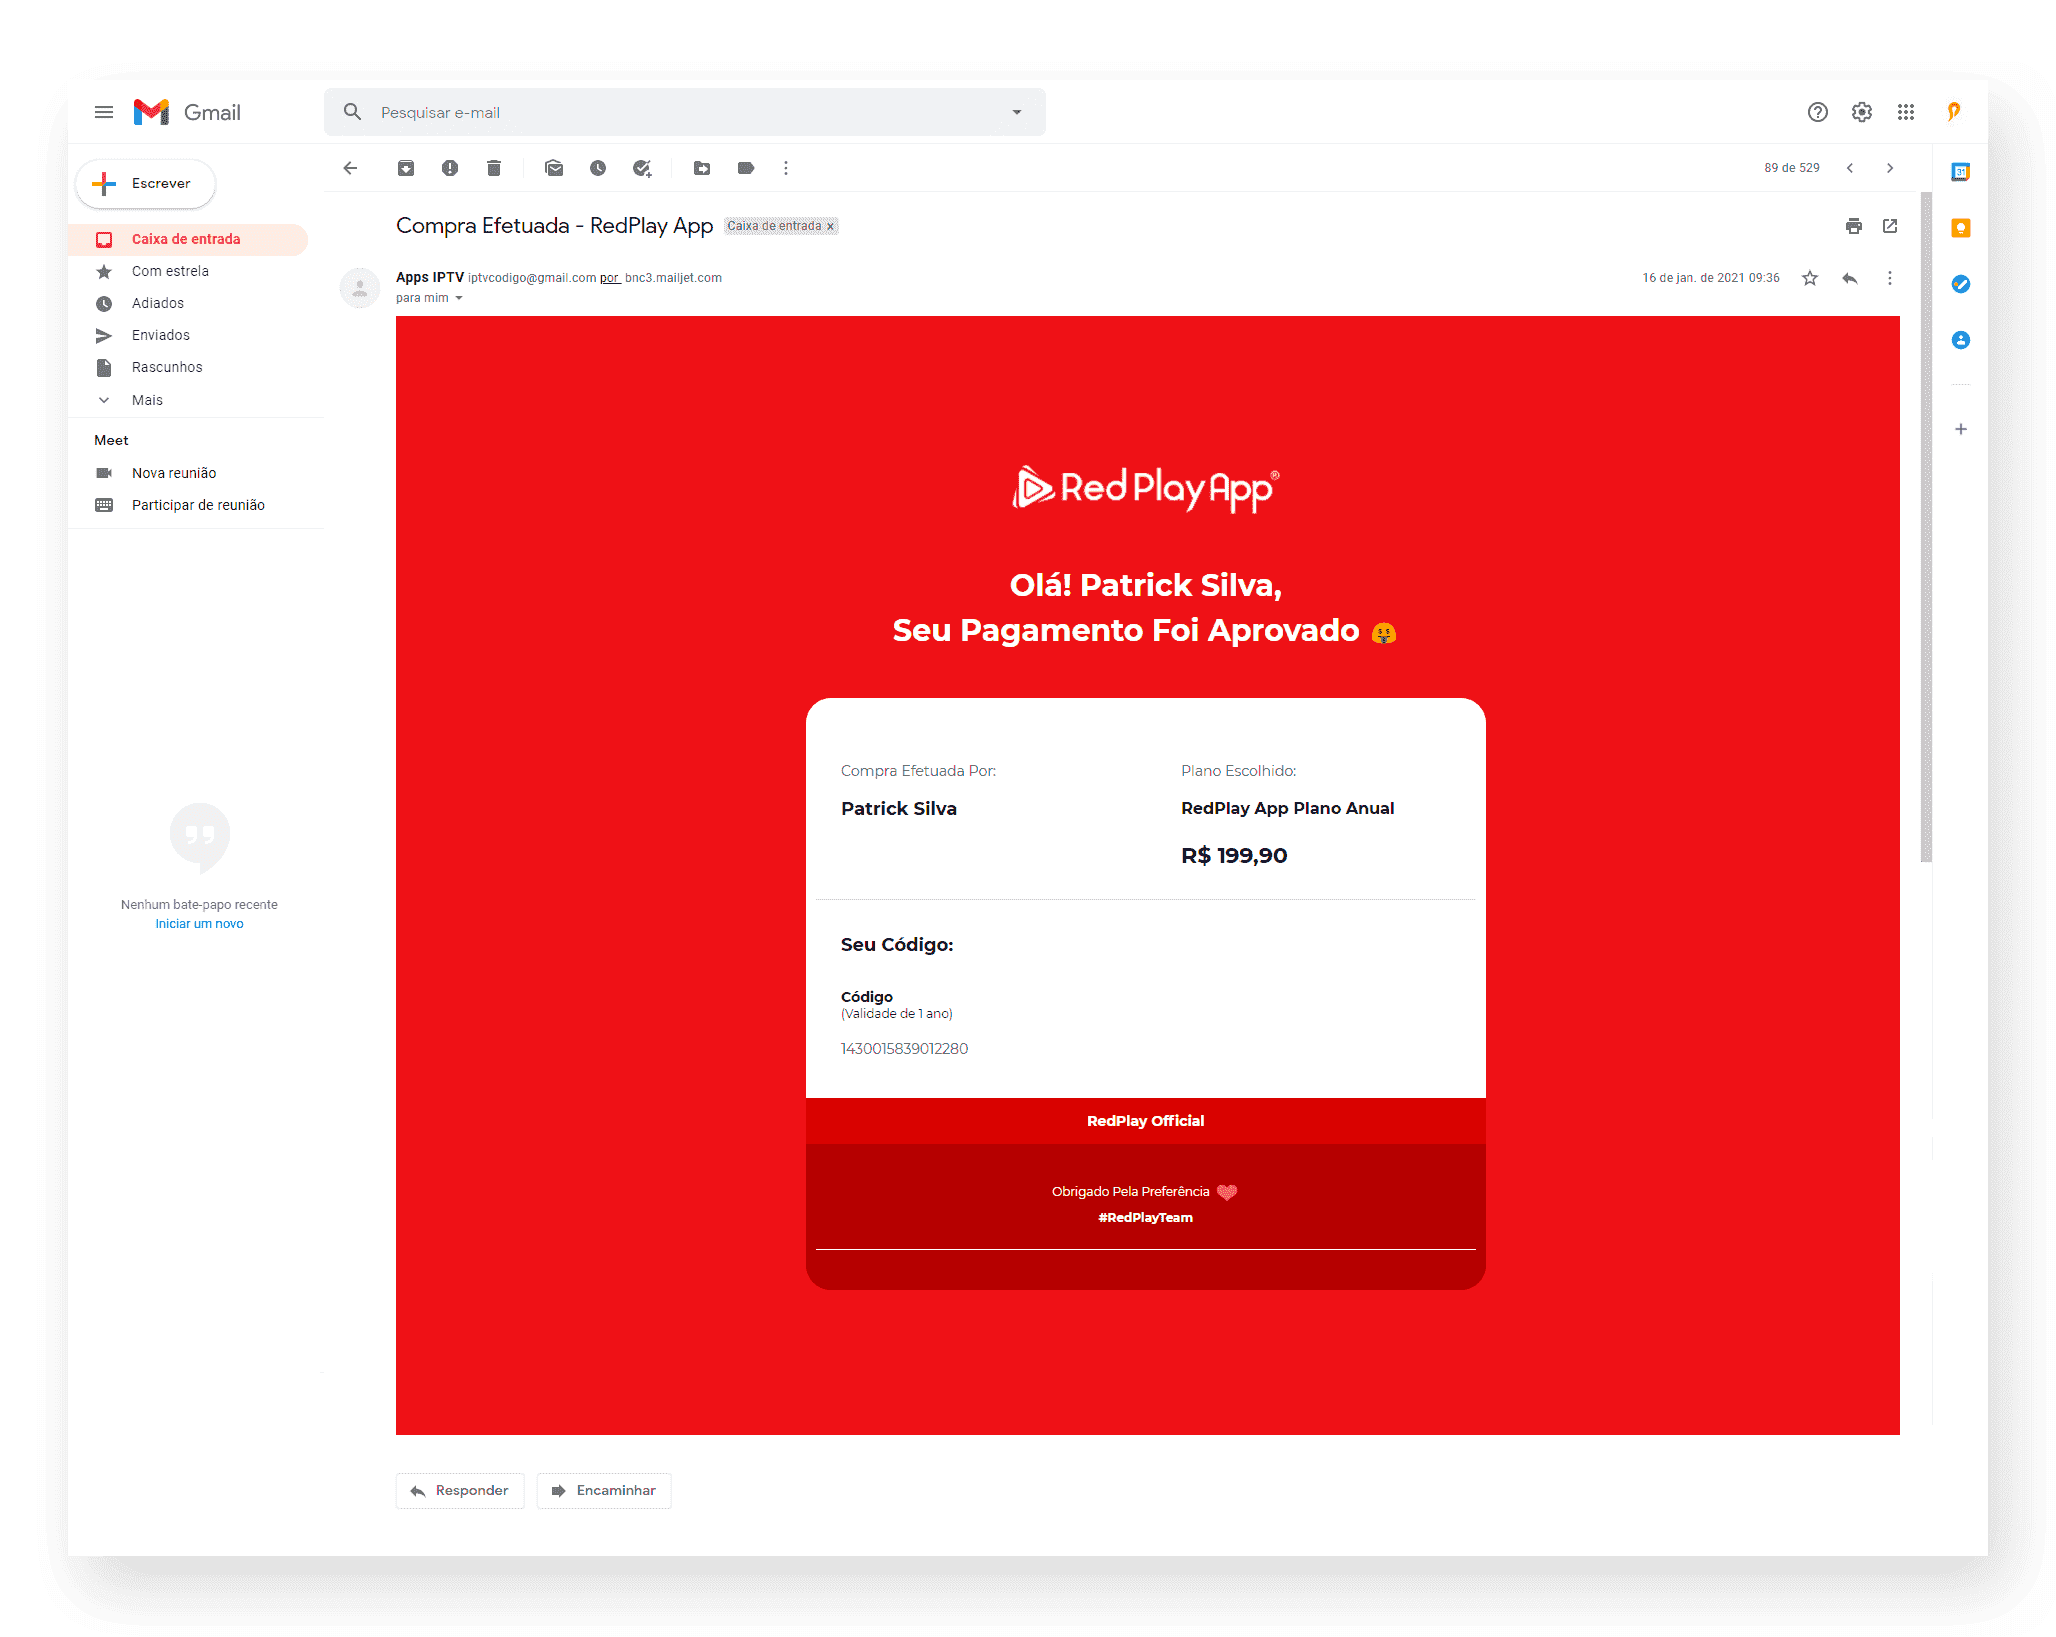Image resolution: width=2056 pixels, height=1637 pixels.
Task: Click the RedPlay App logo in email
Action: point(1146,488)
